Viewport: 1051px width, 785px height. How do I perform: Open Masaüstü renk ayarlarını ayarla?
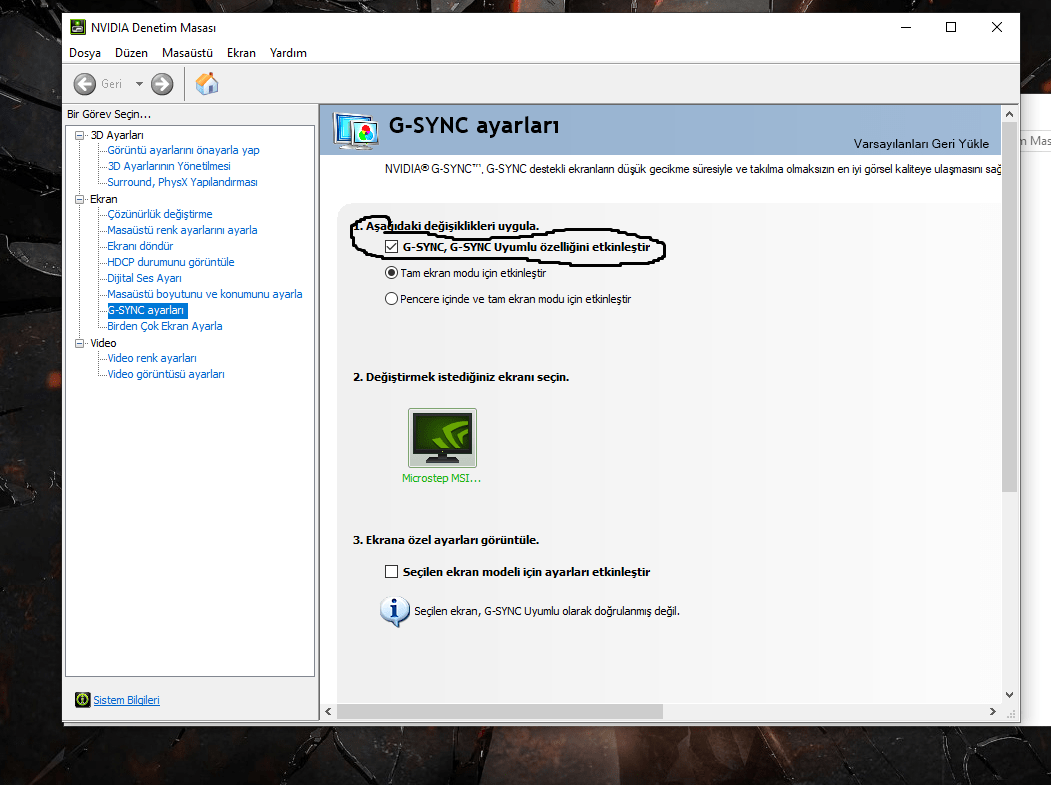pos(182,230)
